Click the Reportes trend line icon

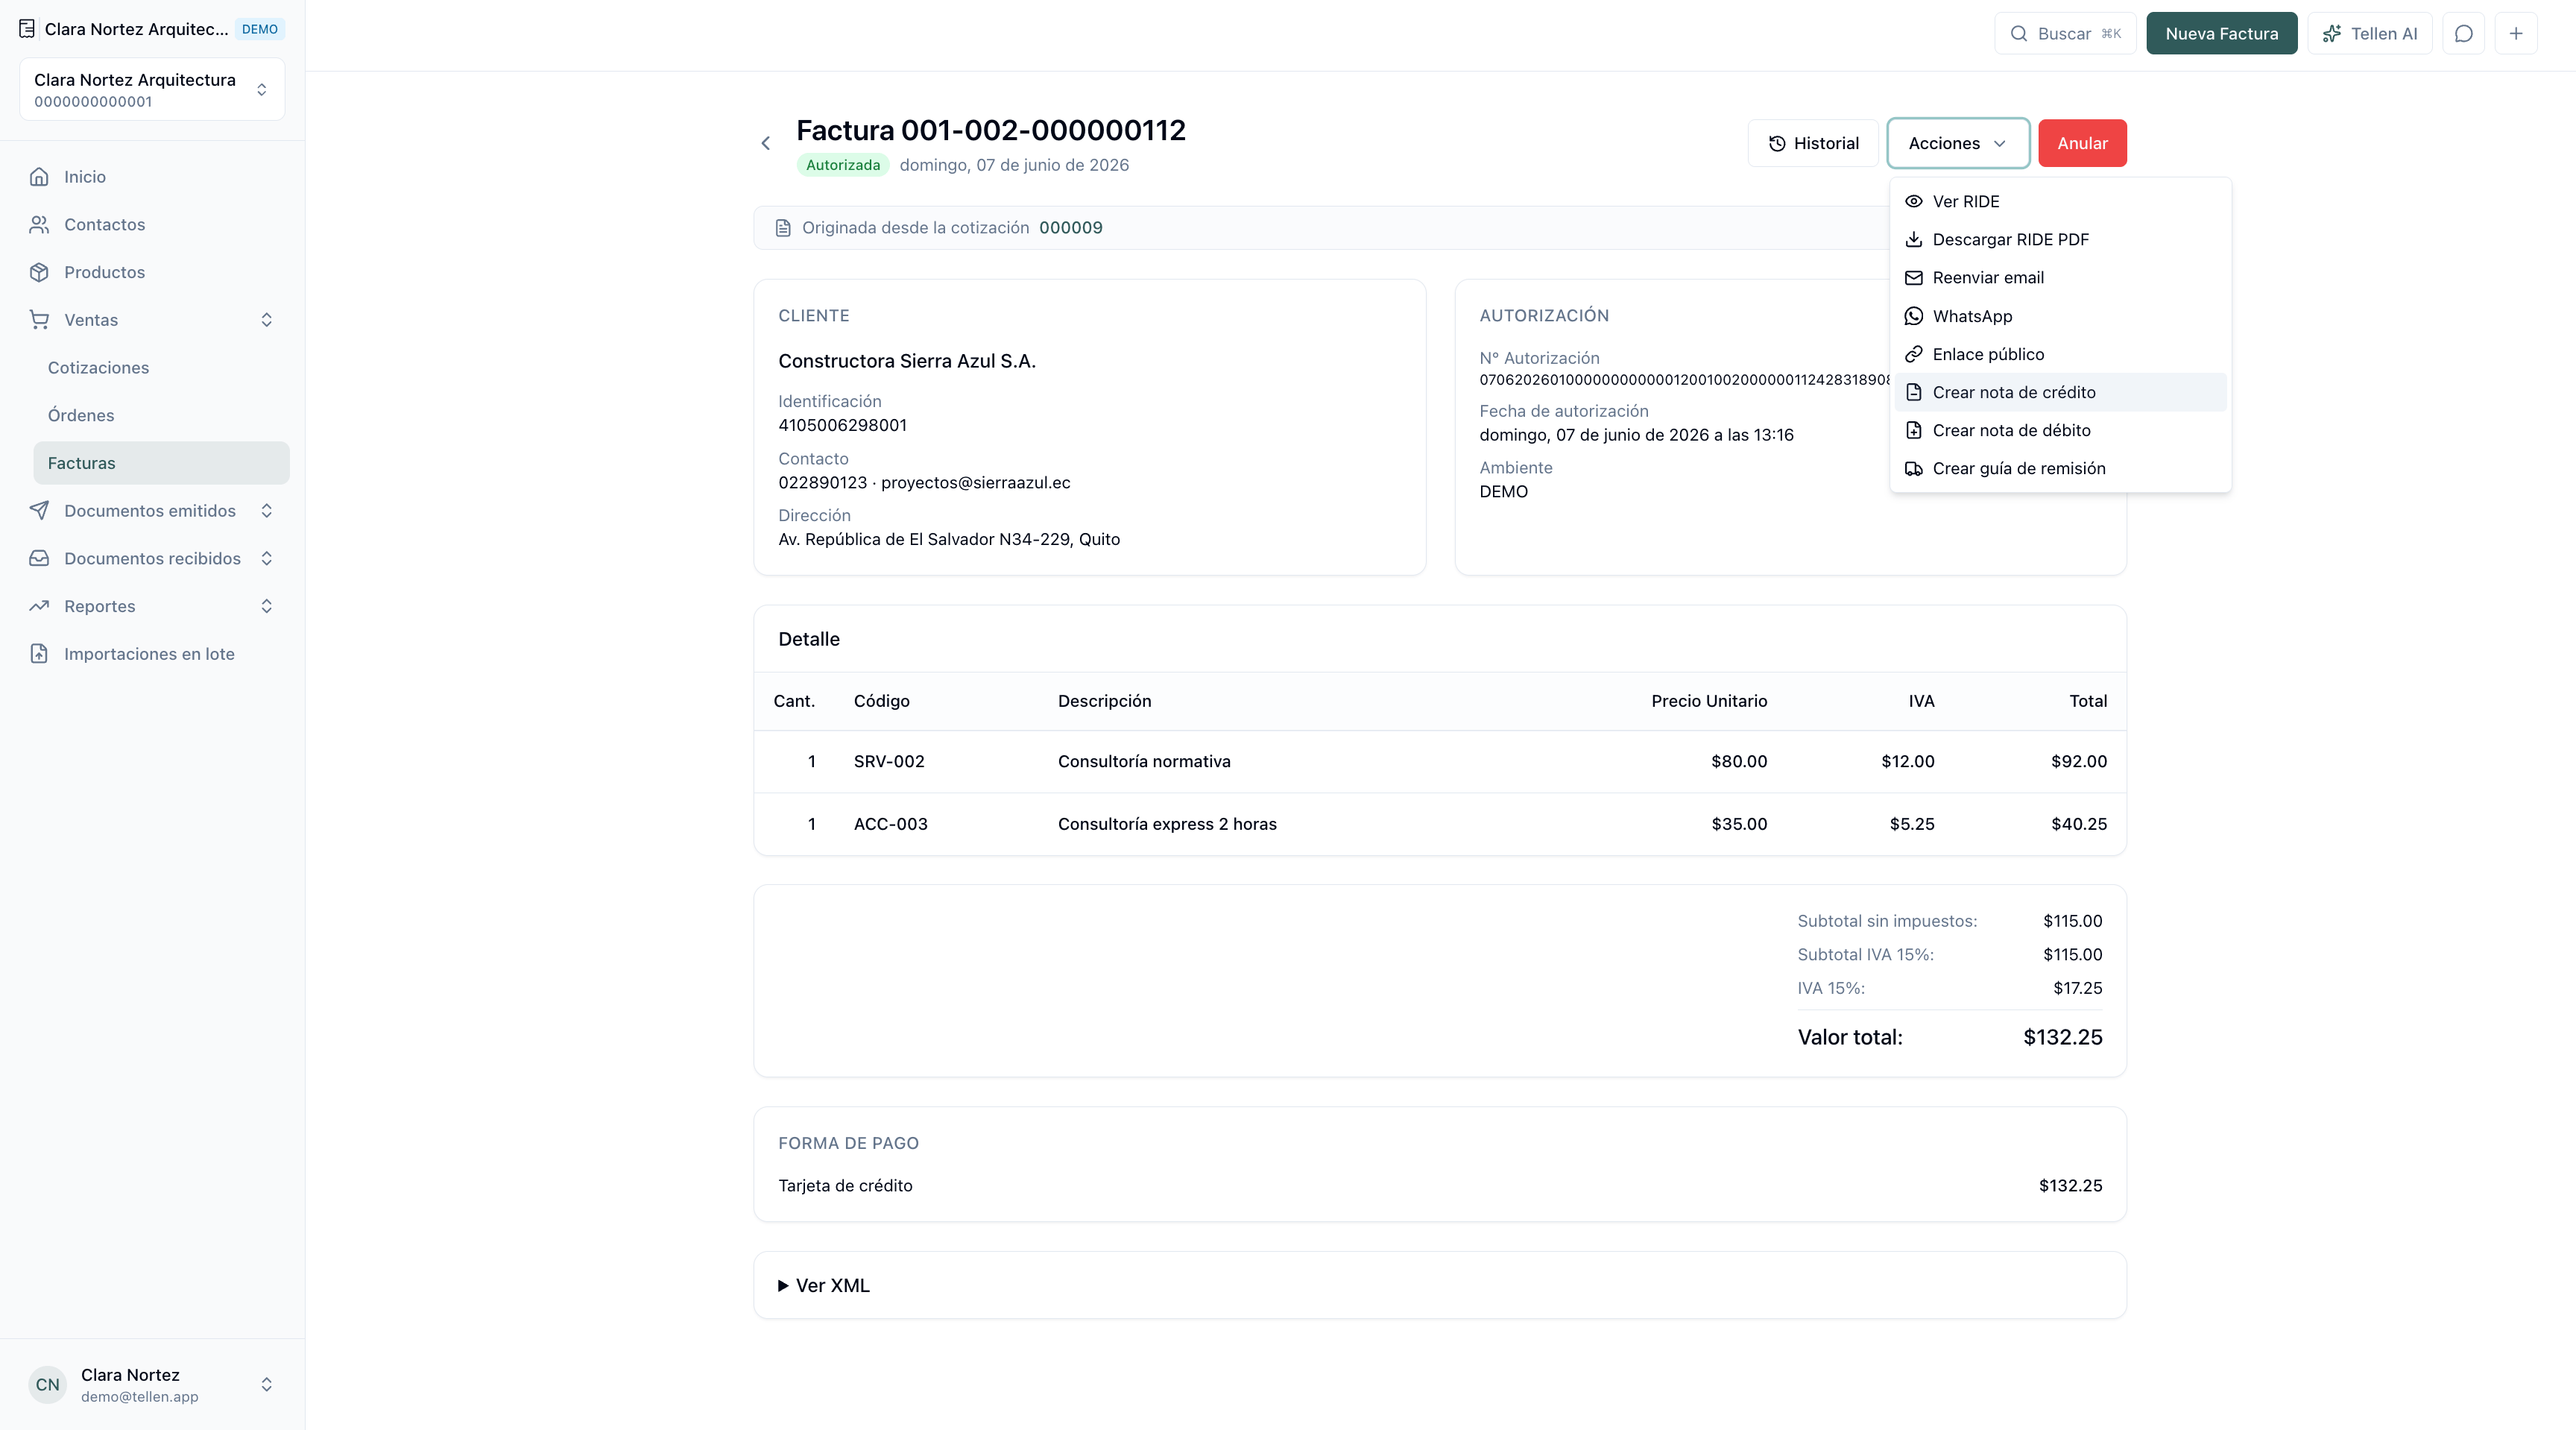(39, 606)
